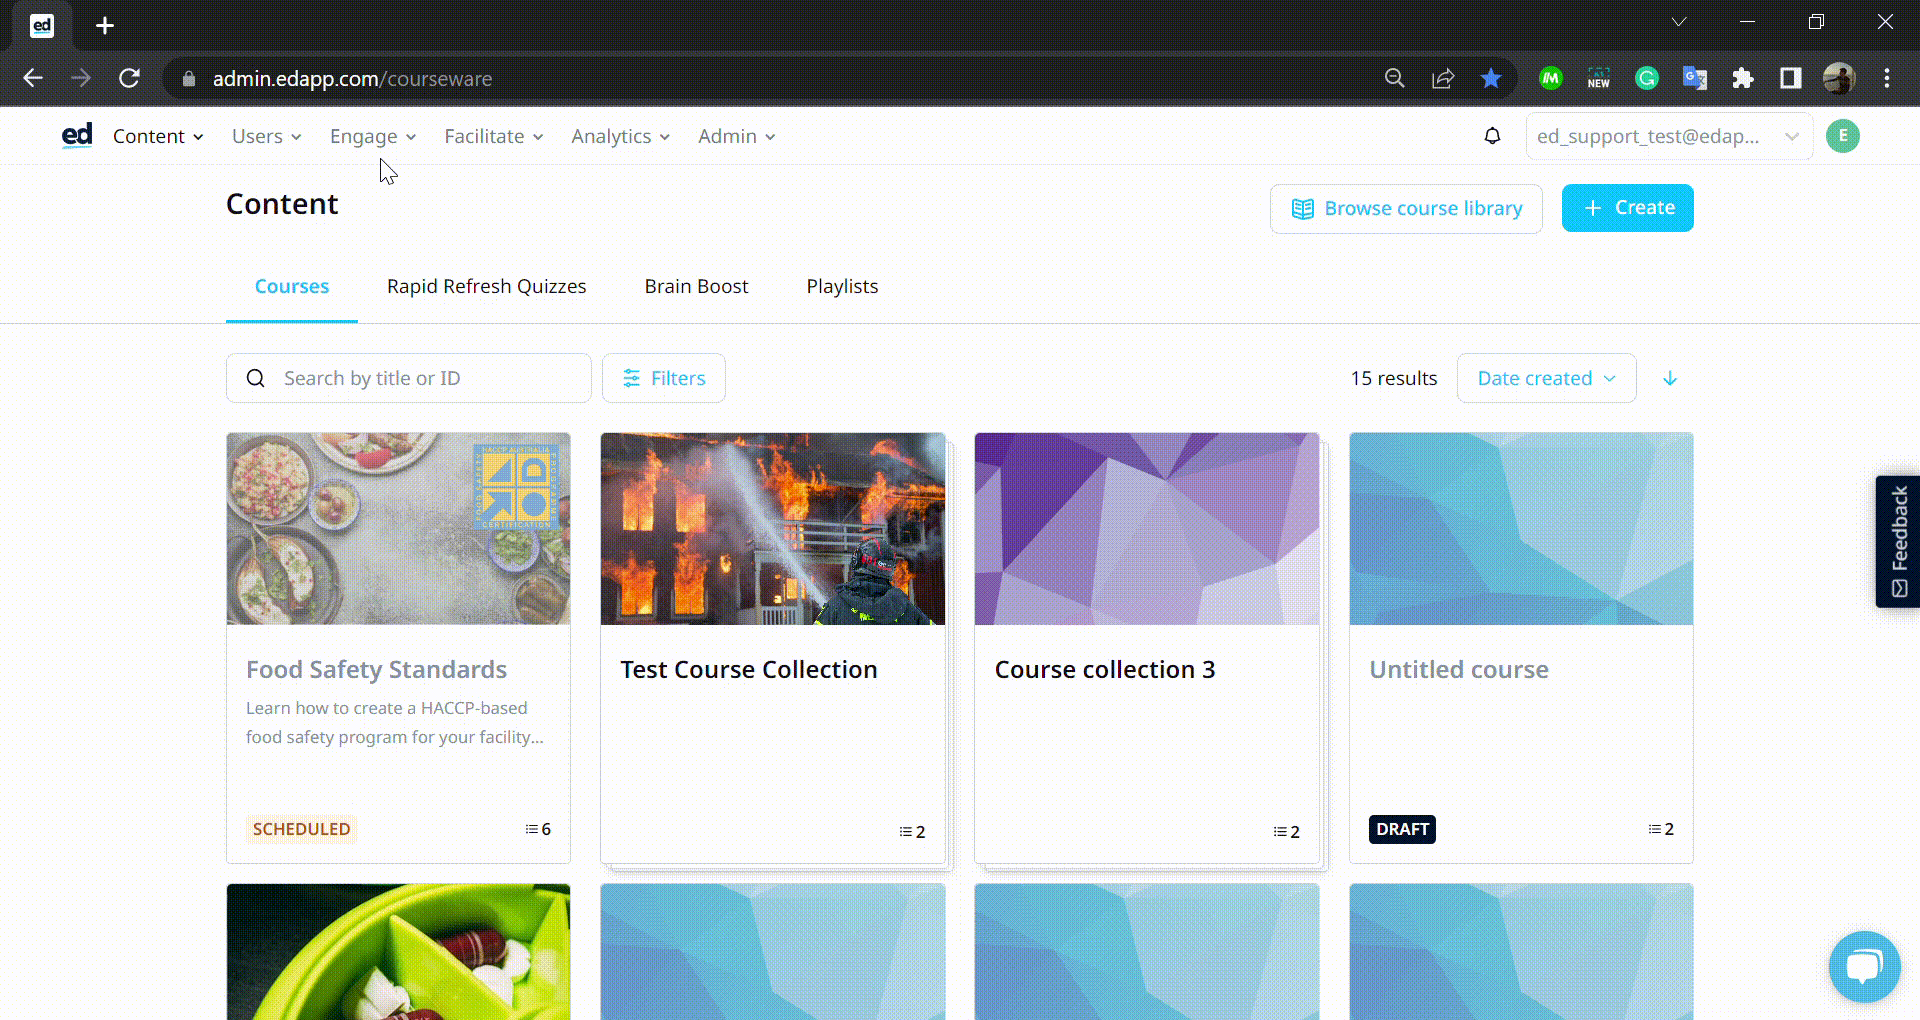
Task: Open the Untitled course title
Action: point(1459,669)
